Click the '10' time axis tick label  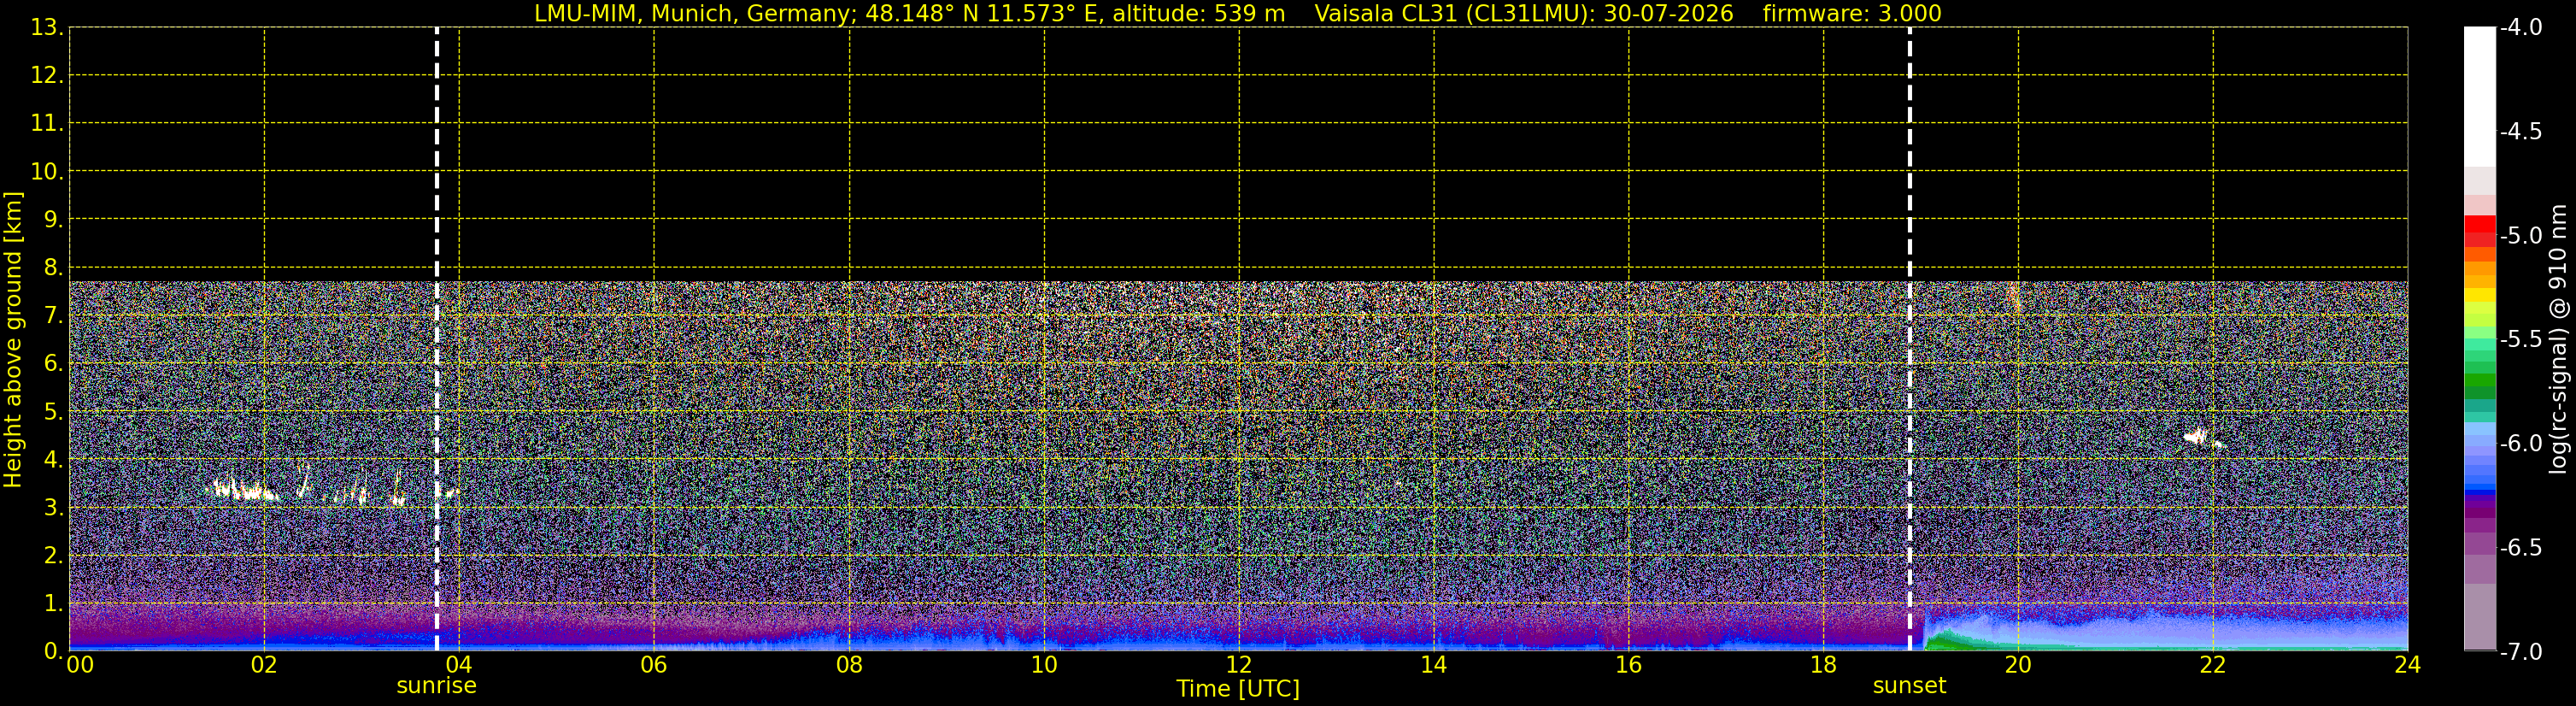(x=1044, y=665)
